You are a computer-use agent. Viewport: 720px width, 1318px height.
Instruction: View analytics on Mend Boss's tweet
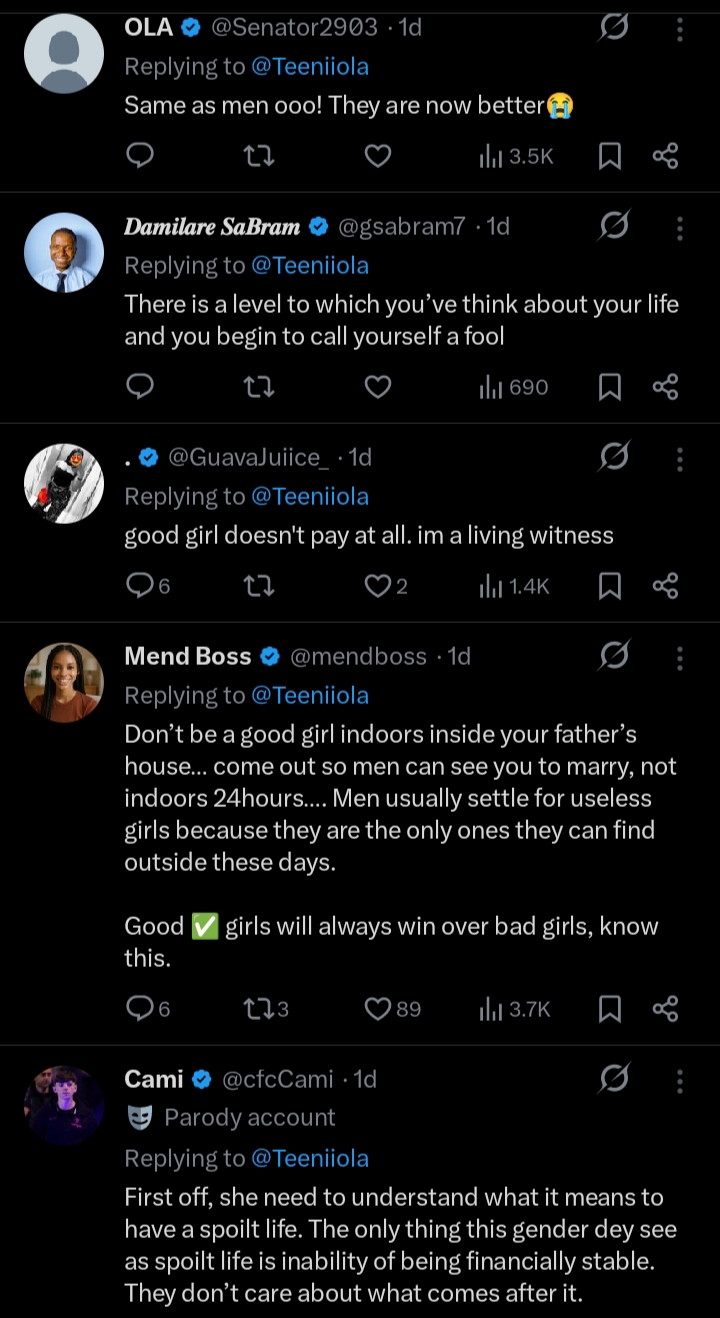515,1009
